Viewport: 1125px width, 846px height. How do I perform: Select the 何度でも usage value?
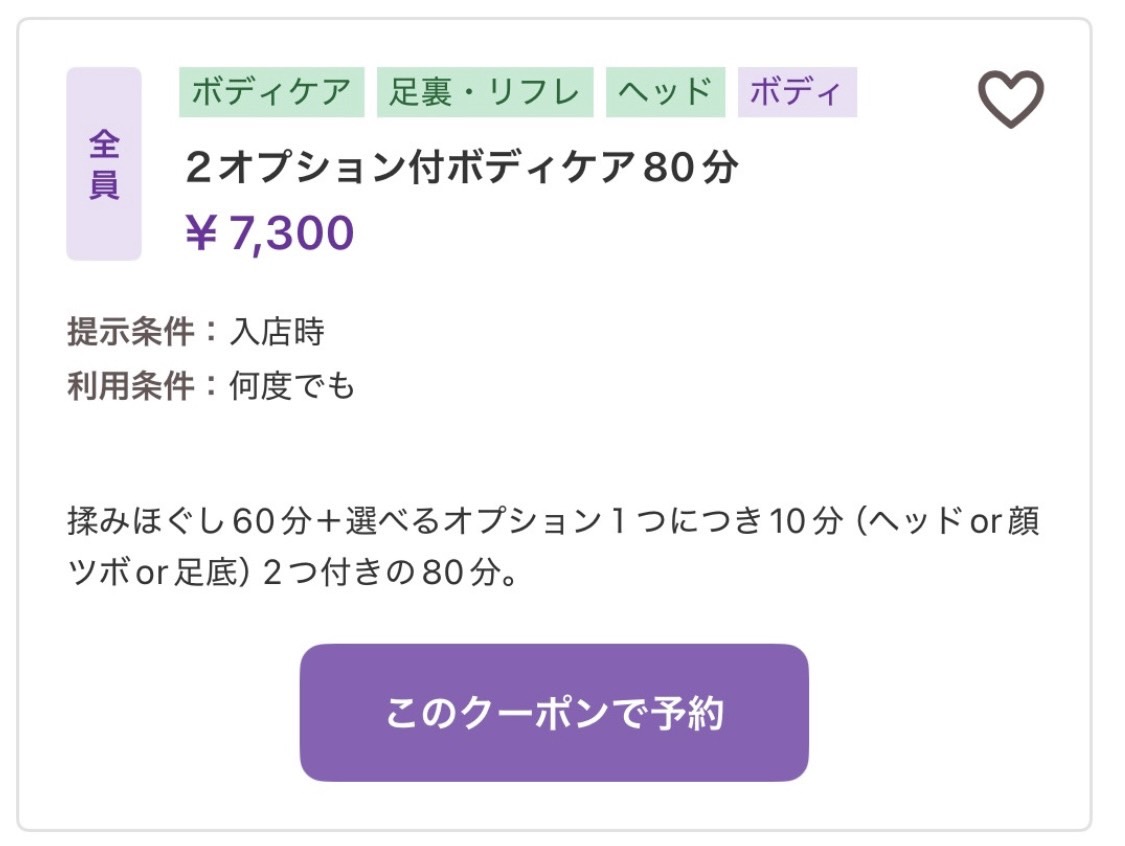292,386
